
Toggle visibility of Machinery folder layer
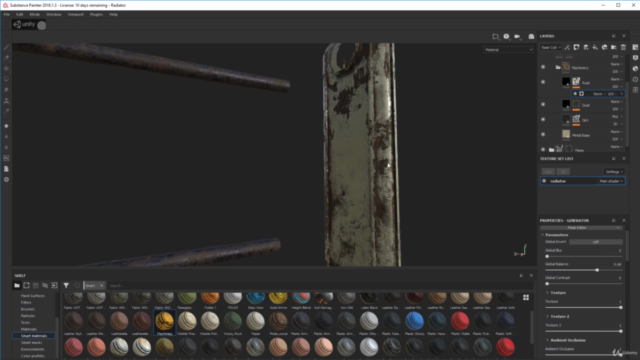[x=543, y=67]
